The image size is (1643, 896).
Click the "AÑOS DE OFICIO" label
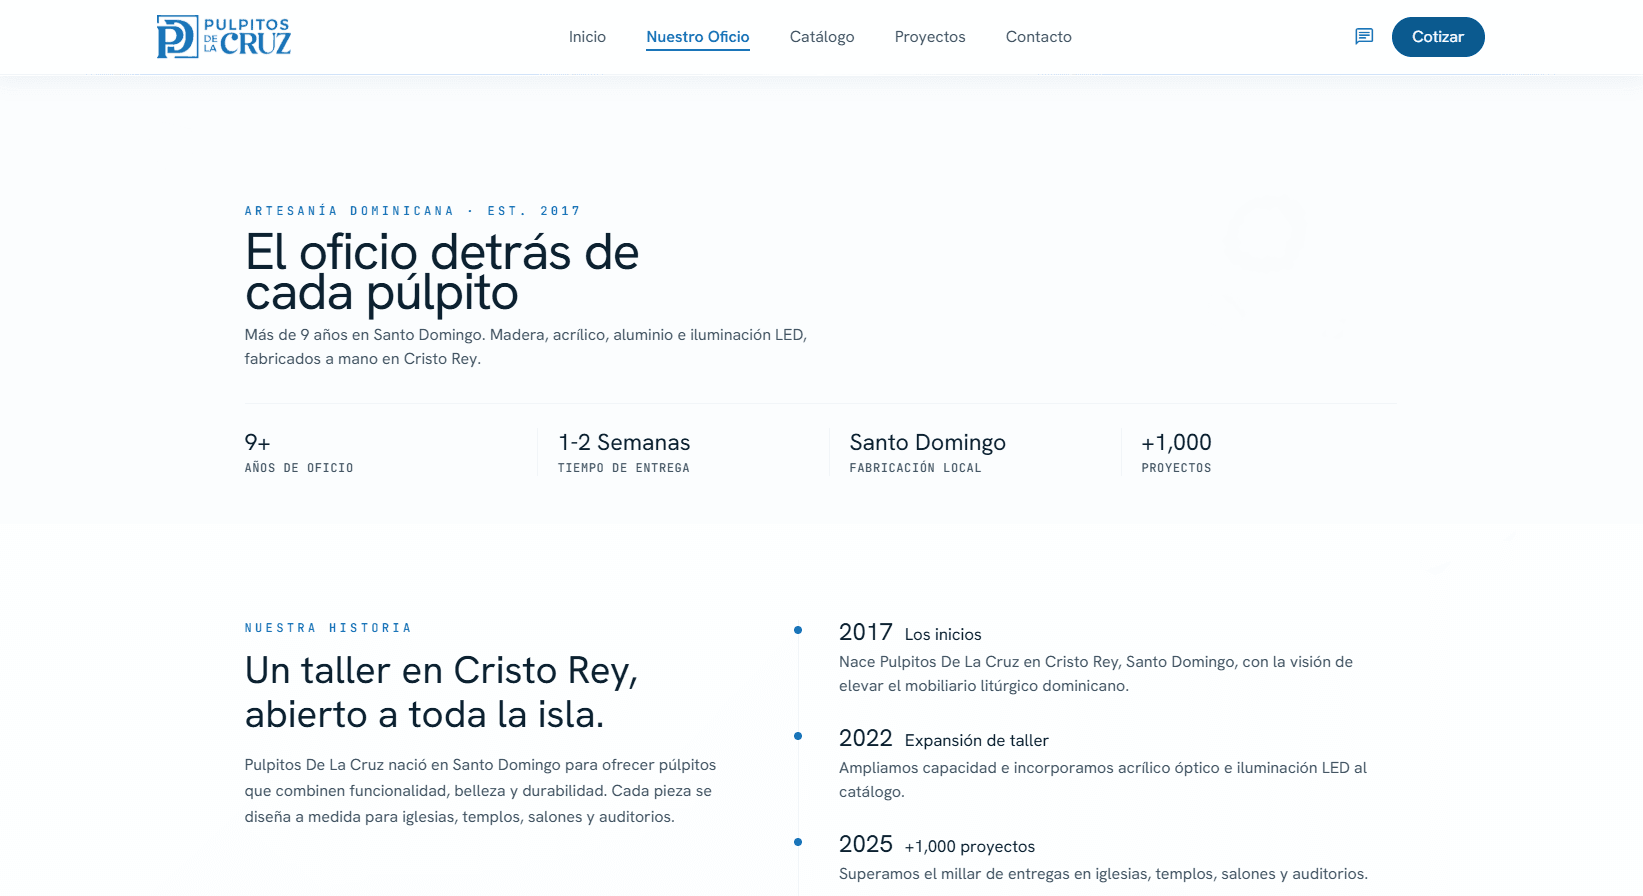pyautogui.click(x=299, y=468)
